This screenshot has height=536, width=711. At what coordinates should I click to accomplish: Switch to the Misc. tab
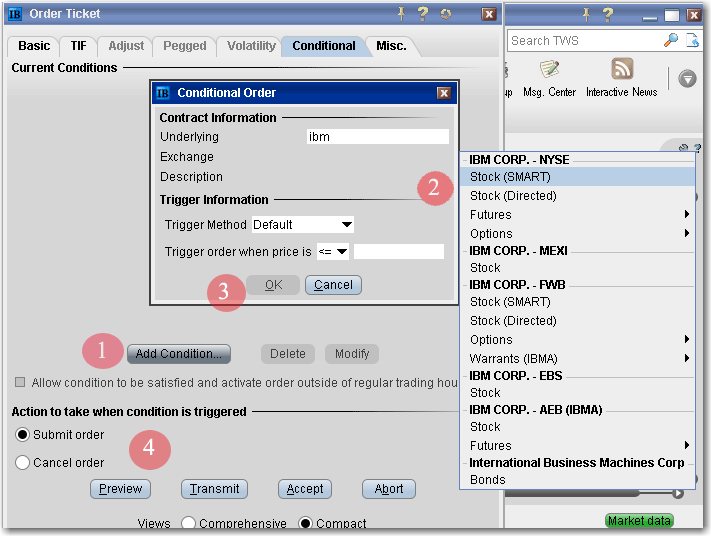(391, 46)
